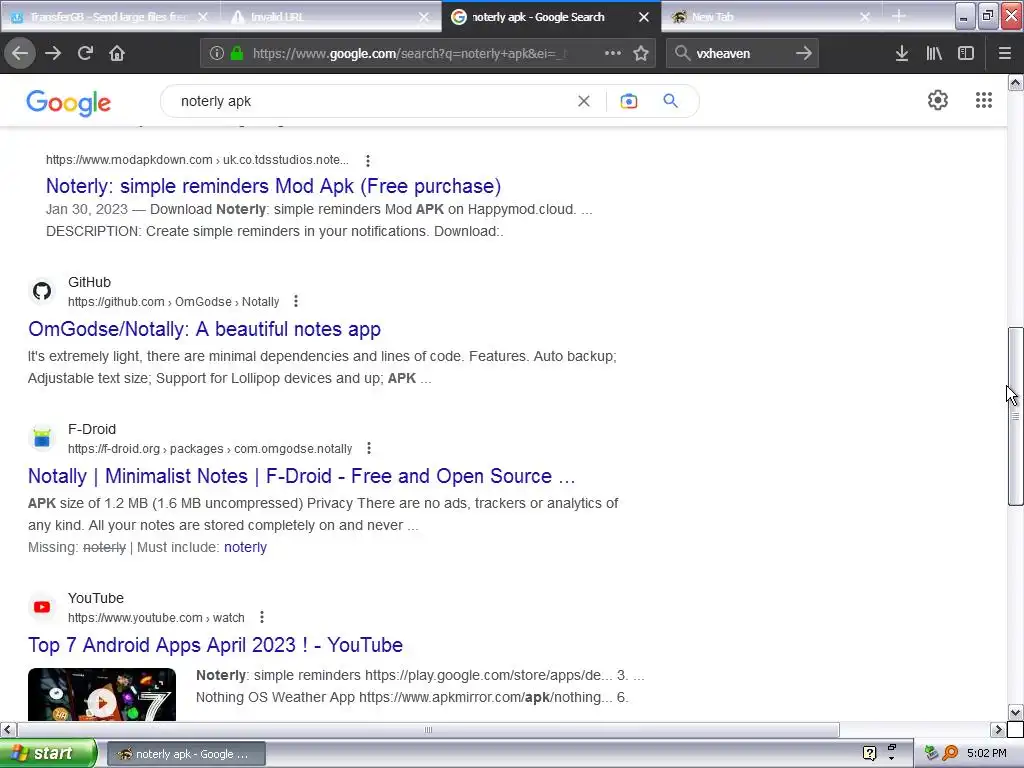Image resolution: width=1024 pixels, height=768 pixels.
Task: Play the YouTube video thumbnail
Action: (x=102, y=694)
